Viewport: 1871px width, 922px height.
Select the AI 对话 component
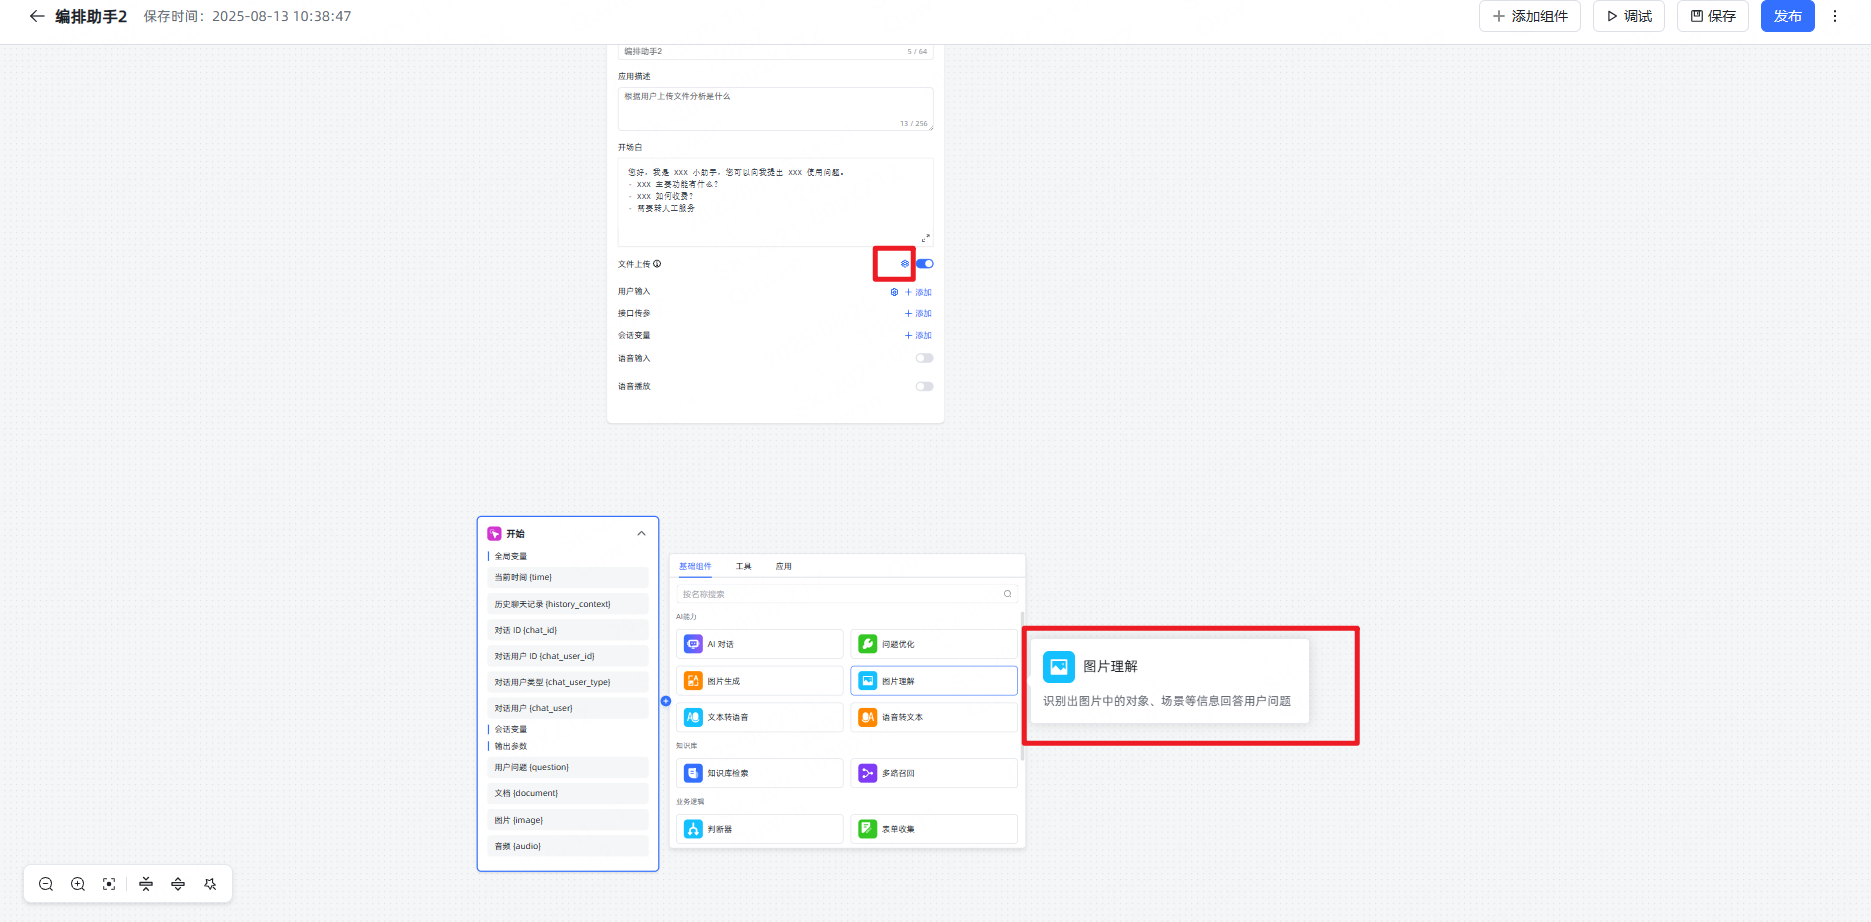760,644
